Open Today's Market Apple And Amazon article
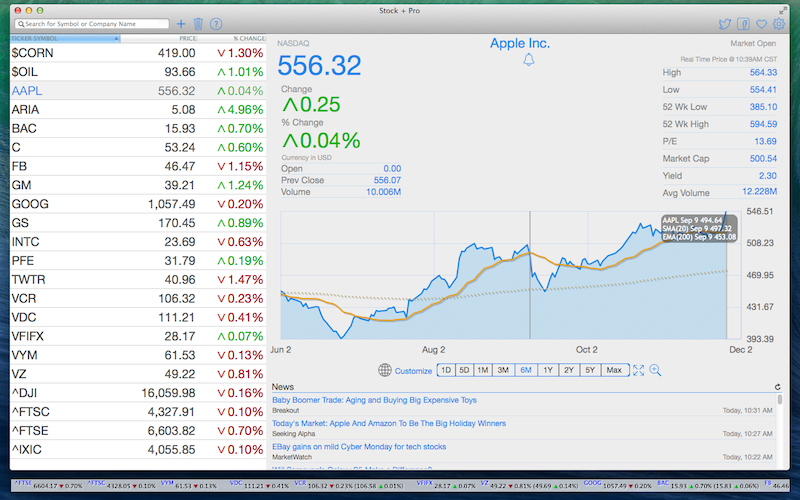 [389, 423]
